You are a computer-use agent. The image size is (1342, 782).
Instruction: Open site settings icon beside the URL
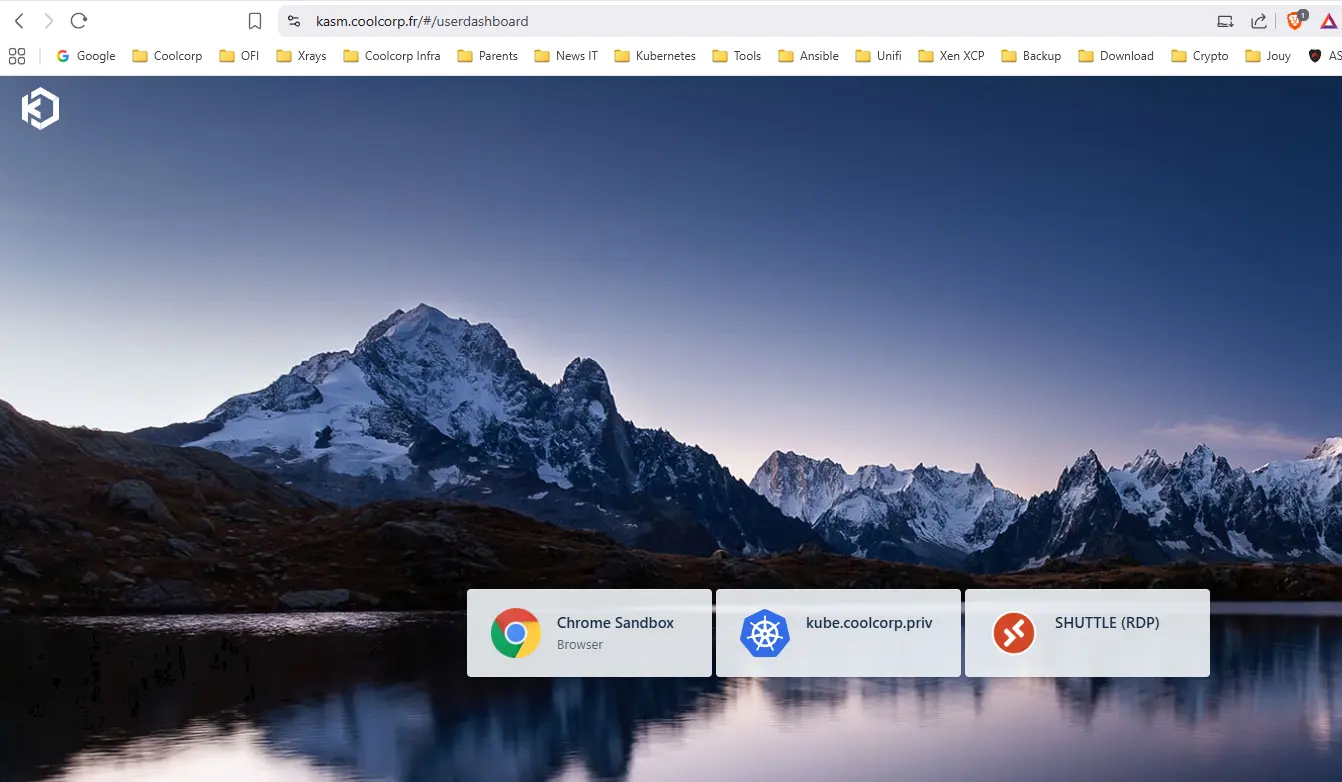coord(293,21)
